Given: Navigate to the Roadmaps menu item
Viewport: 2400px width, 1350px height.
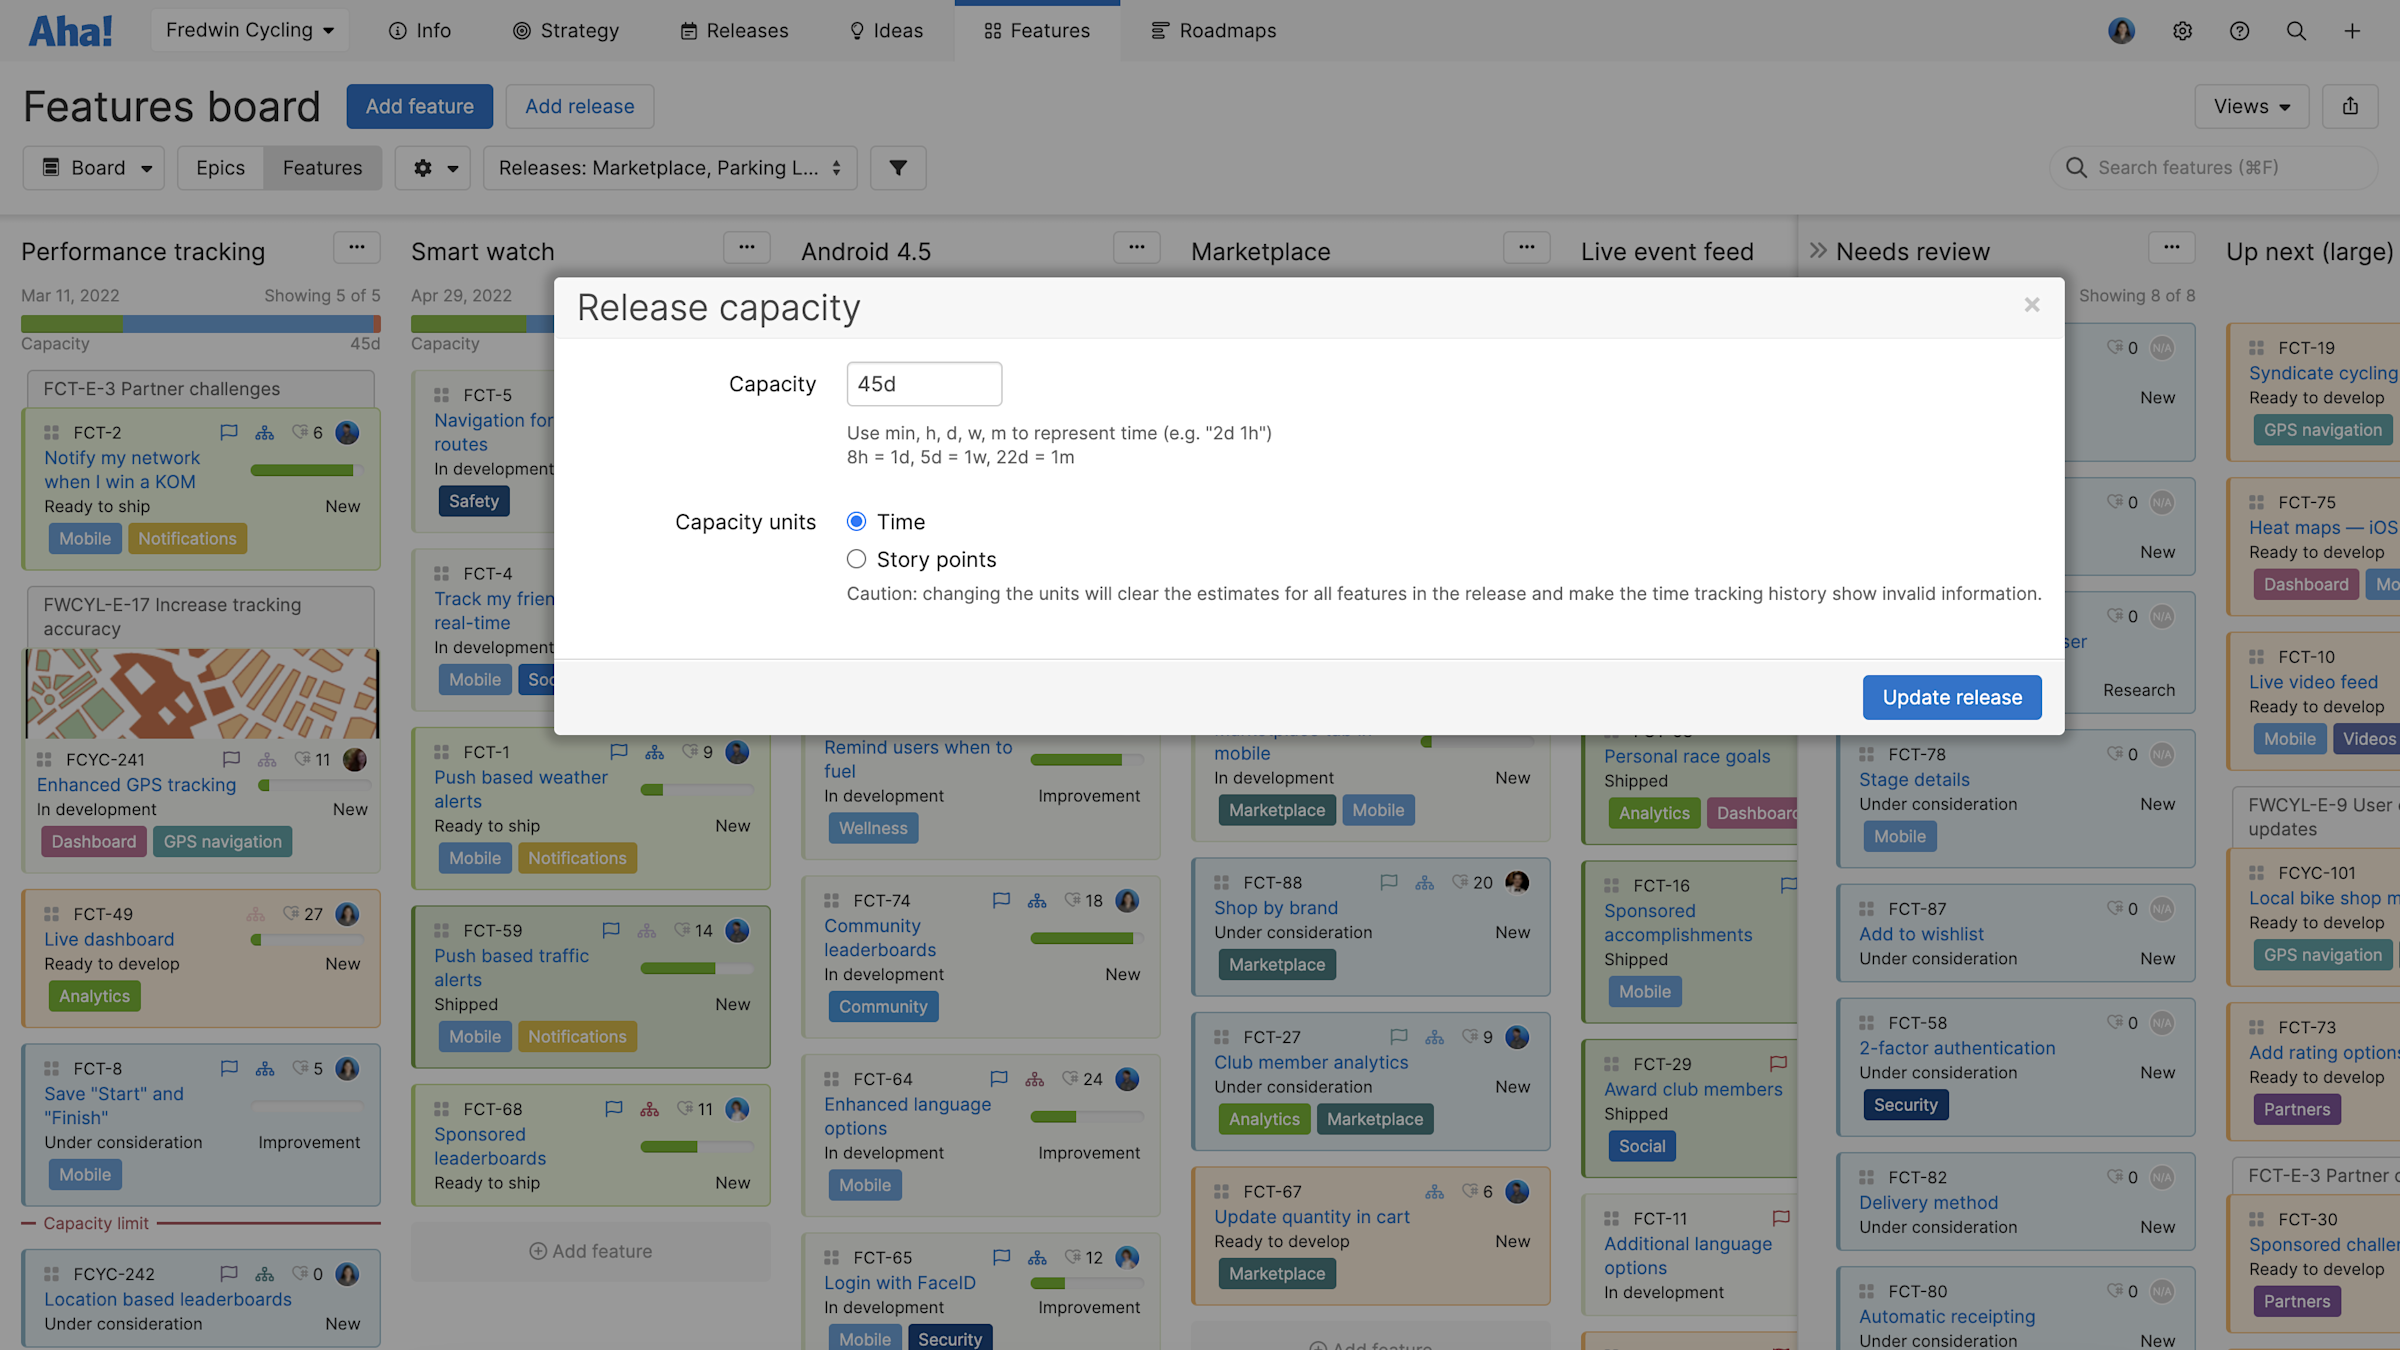Looking at the screenshot, I should 1213,30.
